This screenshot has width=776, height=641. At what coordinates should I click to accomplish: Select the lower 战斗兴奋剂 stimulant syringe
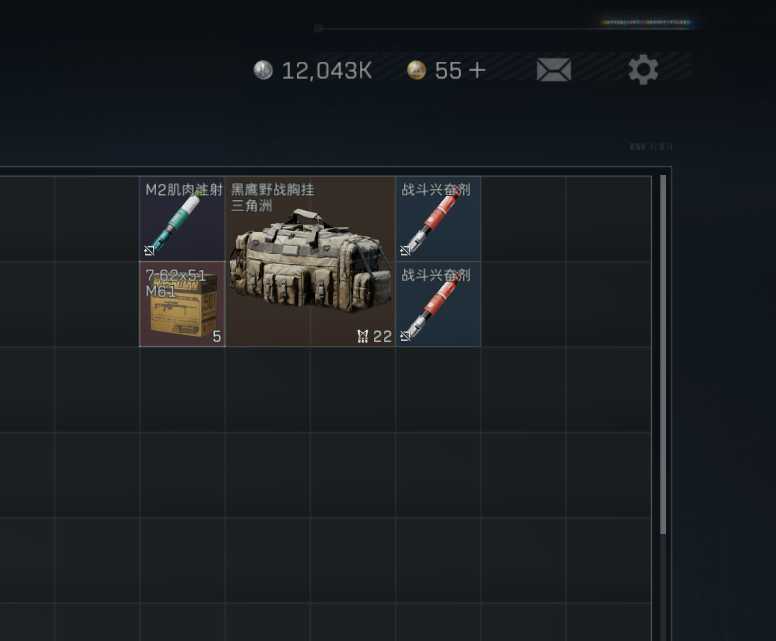[x=438, y=304]
